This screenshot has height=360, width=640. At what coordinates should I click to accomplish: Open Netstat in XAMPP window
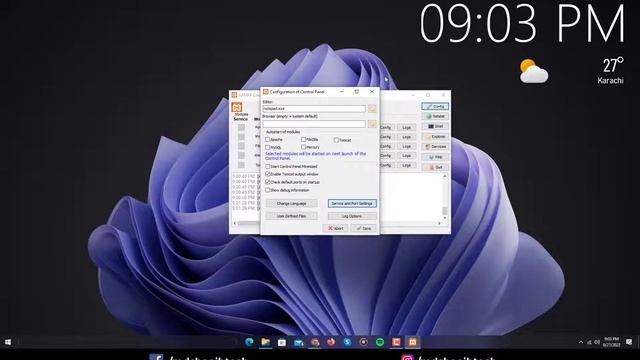[435, 116]
